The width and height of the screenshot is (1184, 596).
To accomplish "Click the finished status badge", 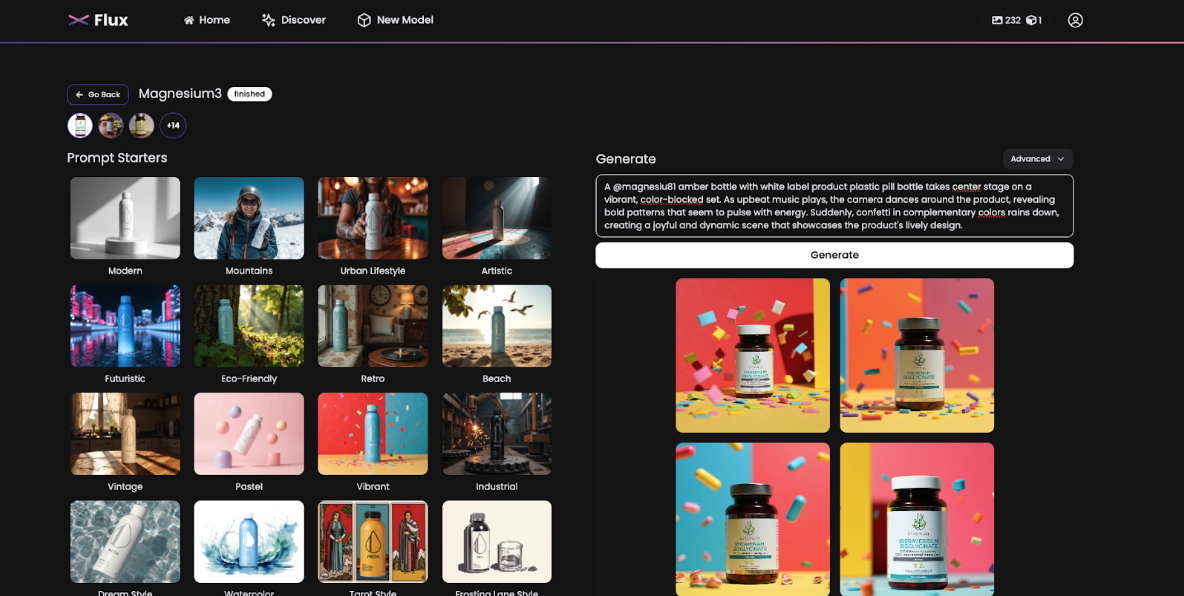I will tap(249, 93).
